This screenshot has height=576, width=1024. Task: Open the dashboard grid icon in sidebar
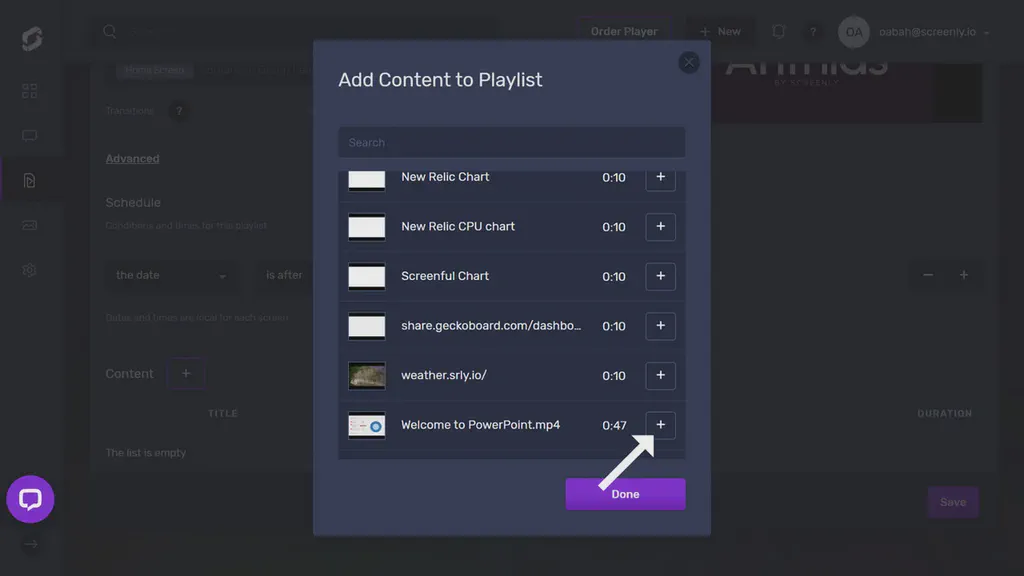tap(29, 91)
